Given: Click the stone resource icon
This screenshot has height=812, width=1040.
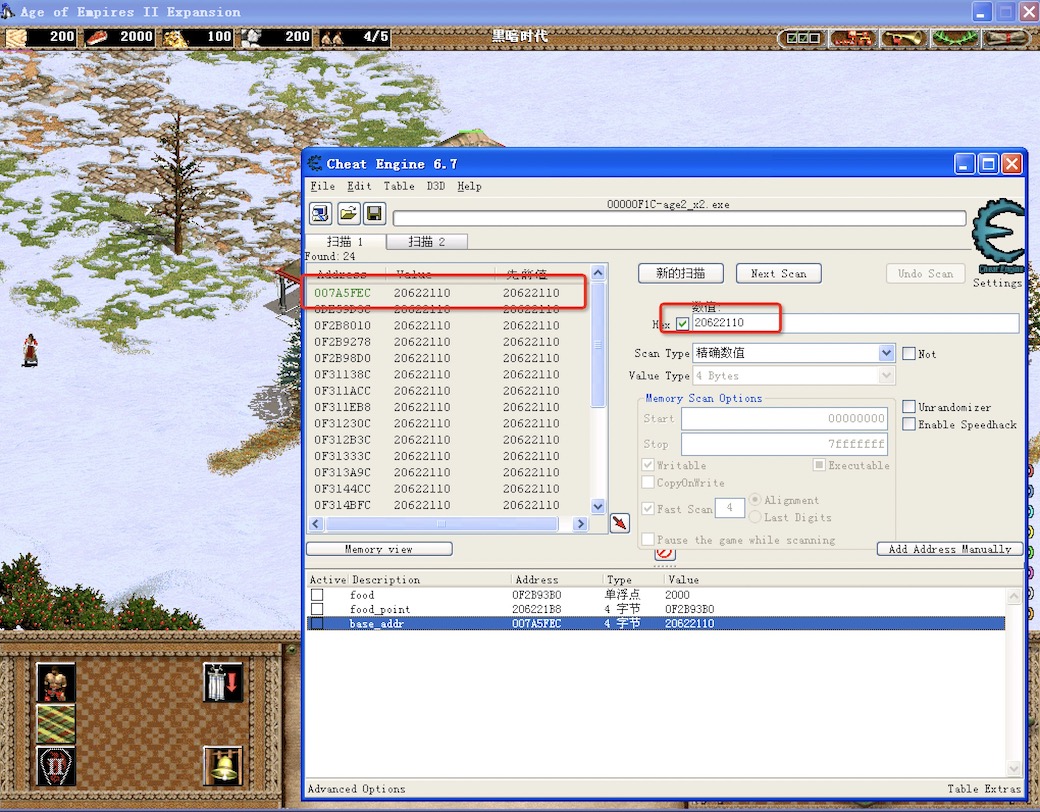Looking at the screenshot, I should point(252,38).
